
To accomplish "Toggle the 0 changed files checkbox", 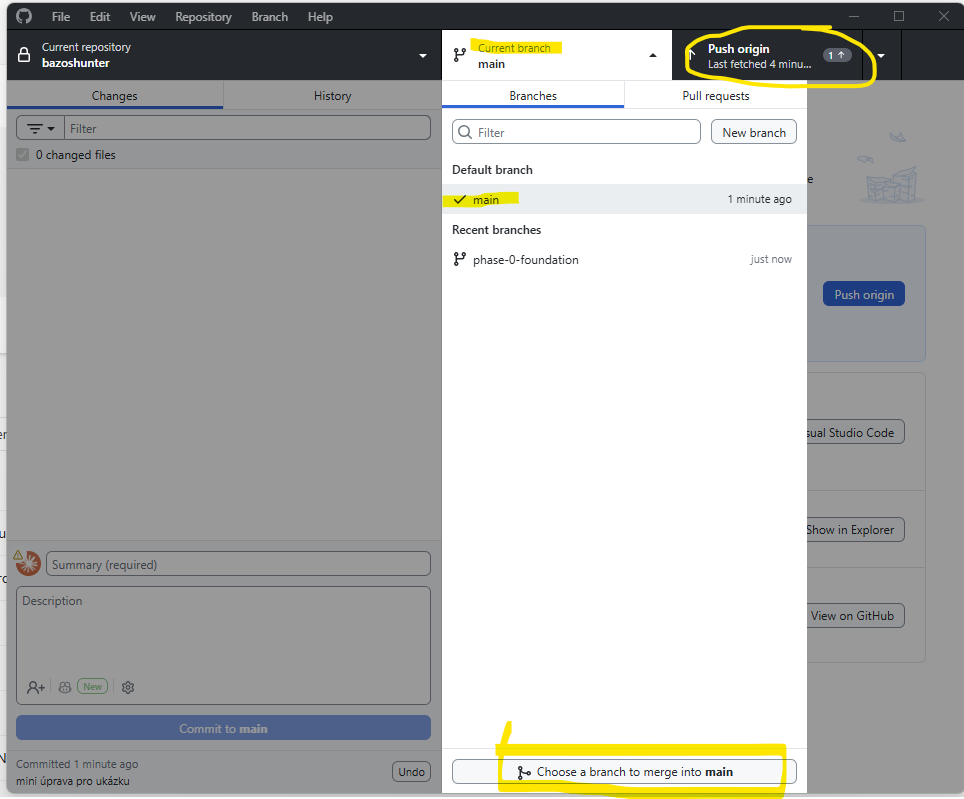I will tap(23, 155).
